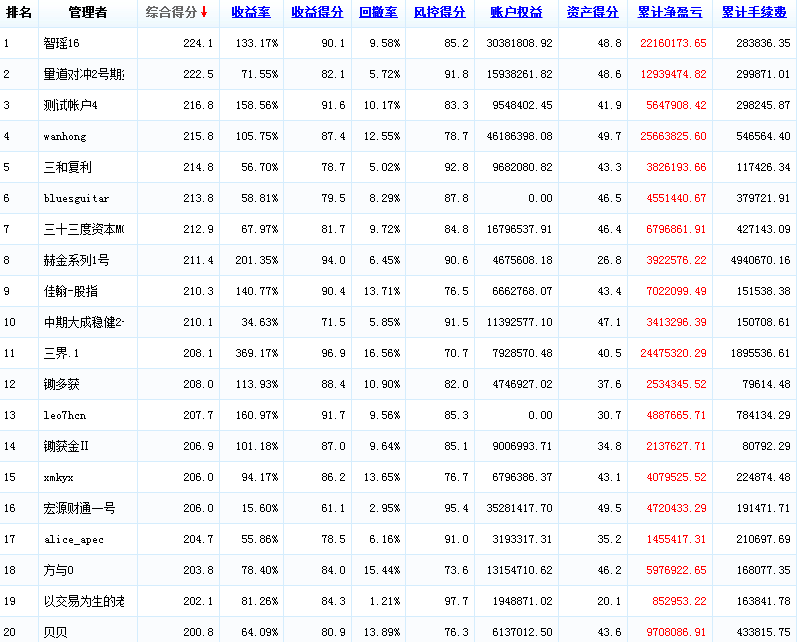Sort by 收益得分 column header
Screen dimensions: 797x642
pyautogui.click(x=317, y=13)
